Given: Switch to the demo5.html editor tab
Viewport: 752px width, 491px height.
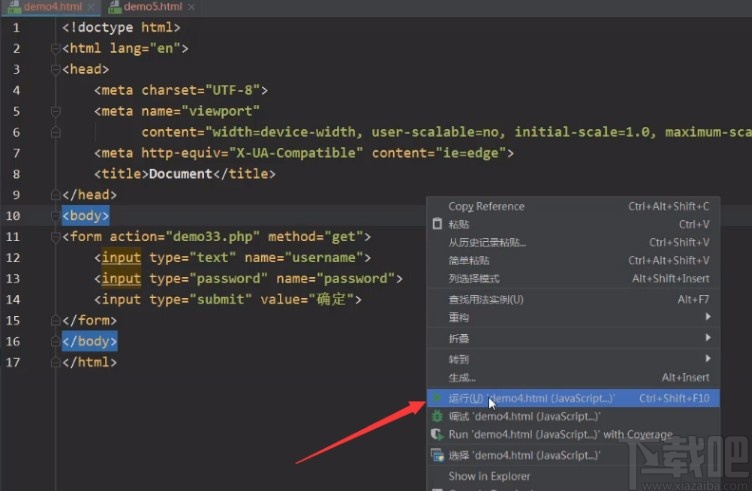Looking at the screenshot, I should tap(153, 7).
